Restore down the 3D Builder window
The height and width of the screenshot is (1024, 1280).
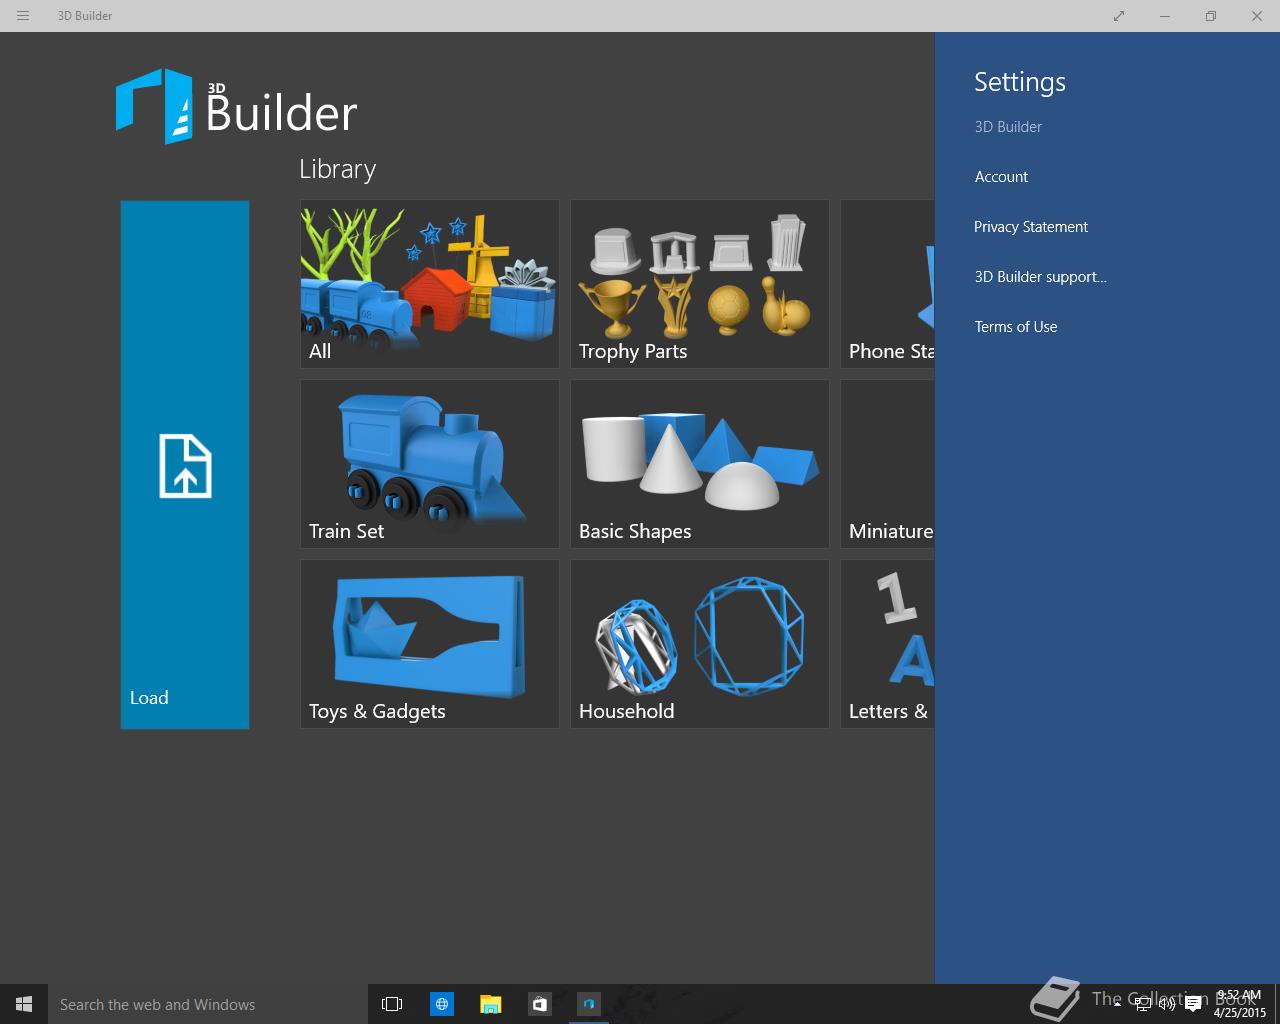[x=1211, y=16]
